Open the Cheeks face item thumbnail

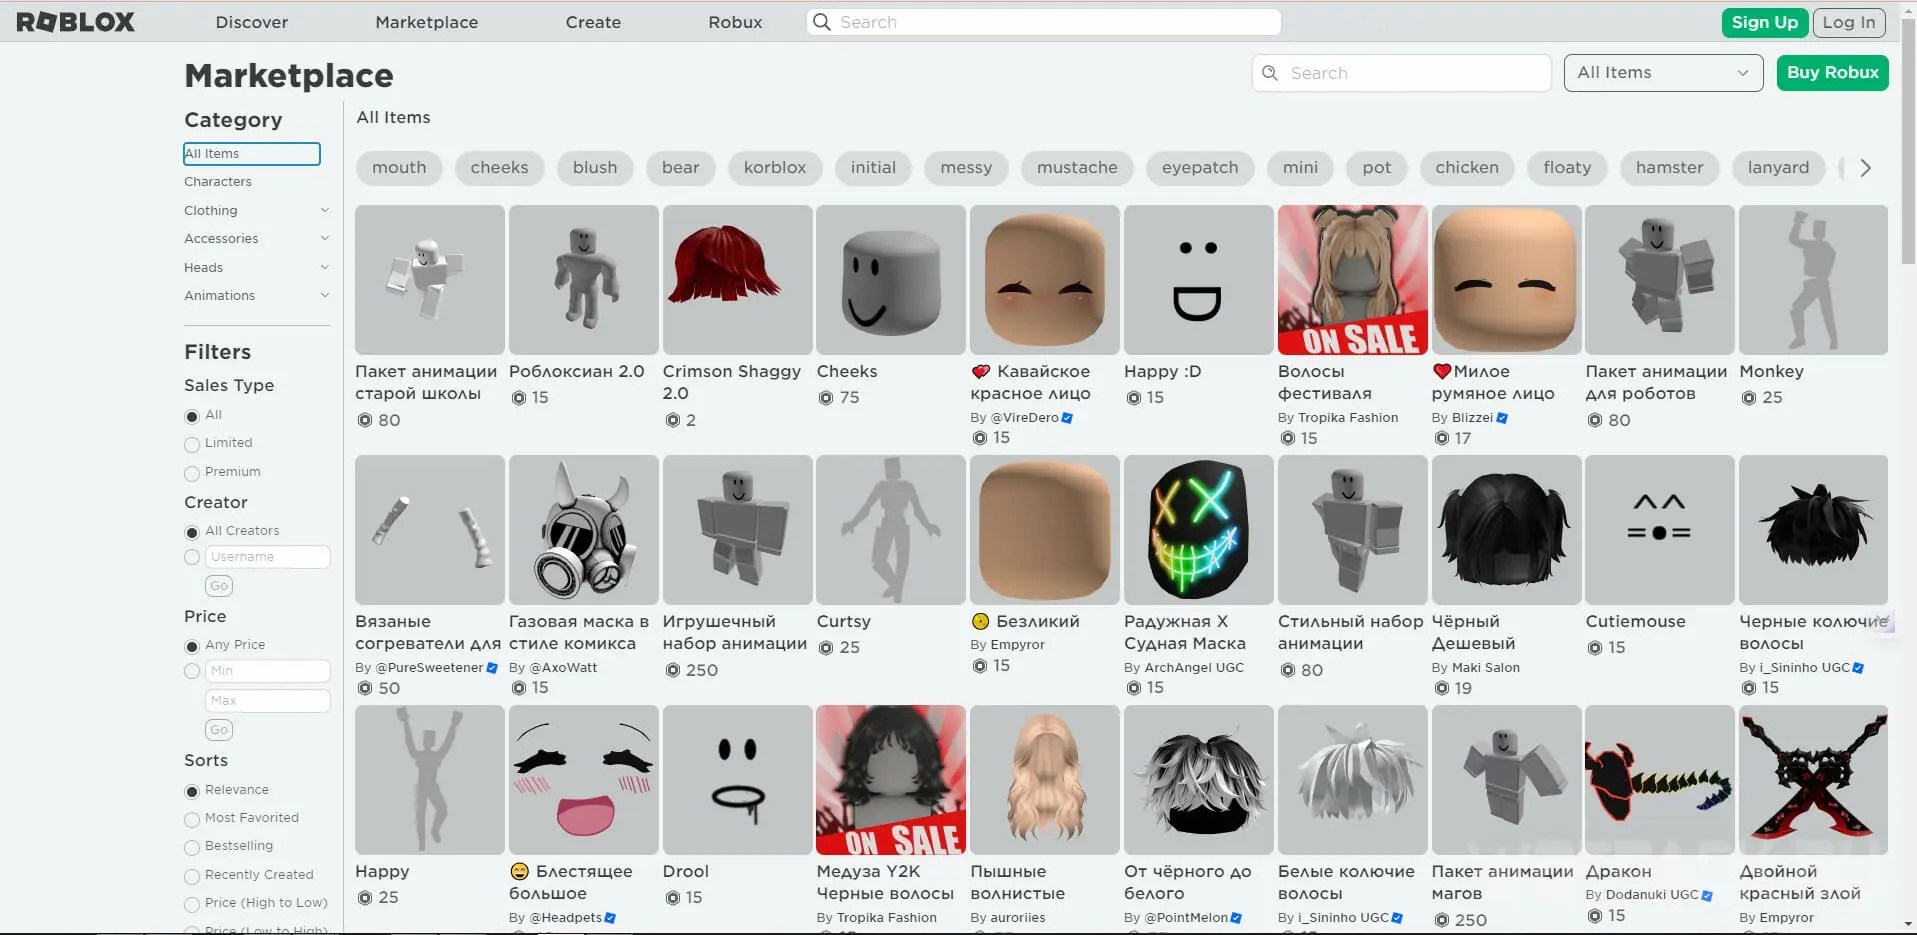[x=891, y=280]
